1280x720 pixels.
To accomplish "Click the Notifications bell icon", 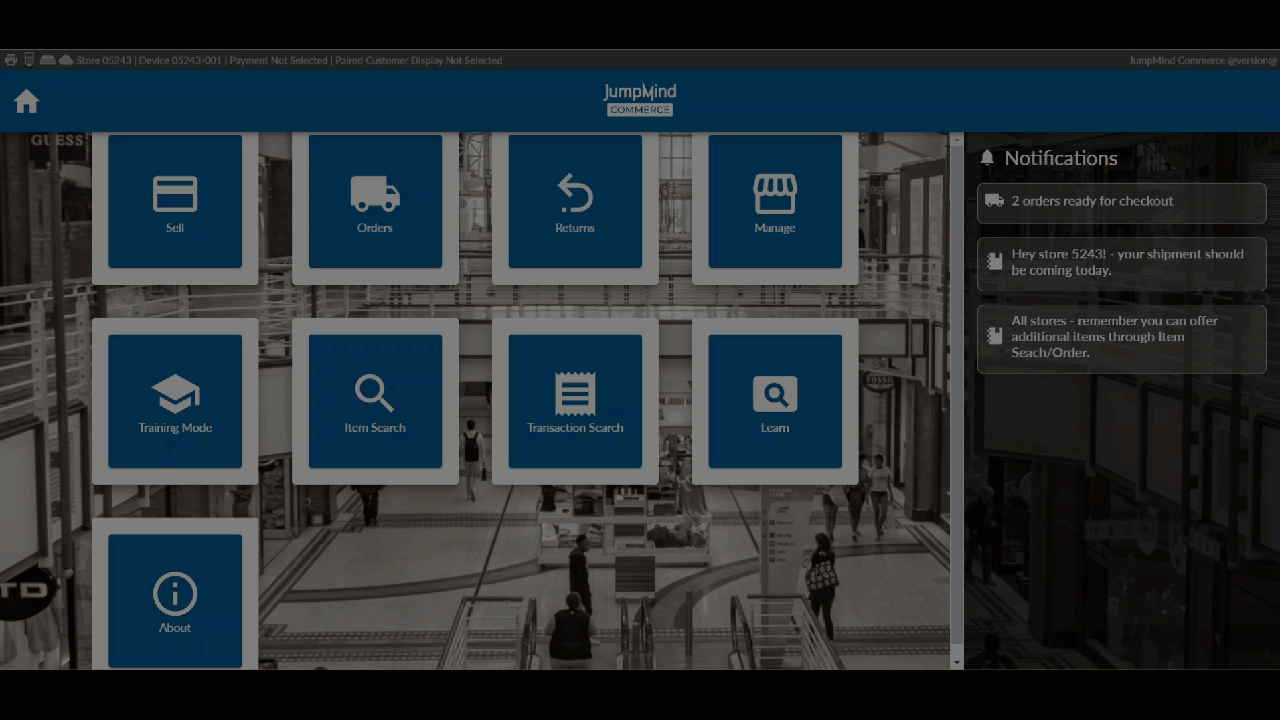I will tap(988, 158).
